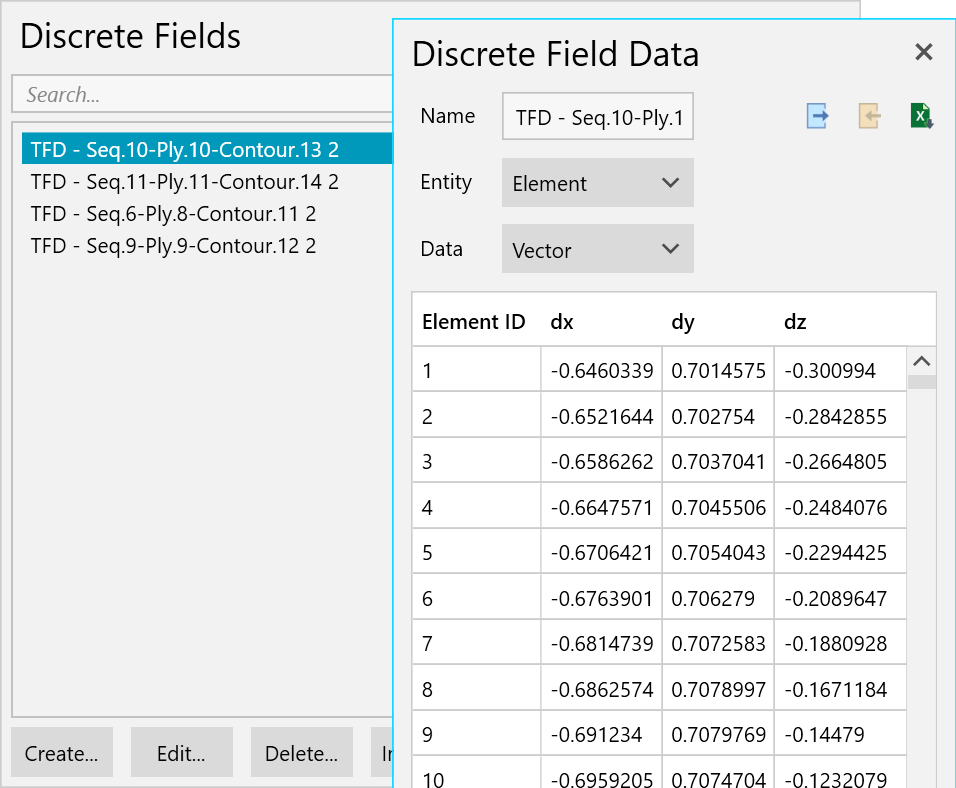Click dx cell -0.691234
The width and height of the screenshot is (956, 788).
(601, 734)
